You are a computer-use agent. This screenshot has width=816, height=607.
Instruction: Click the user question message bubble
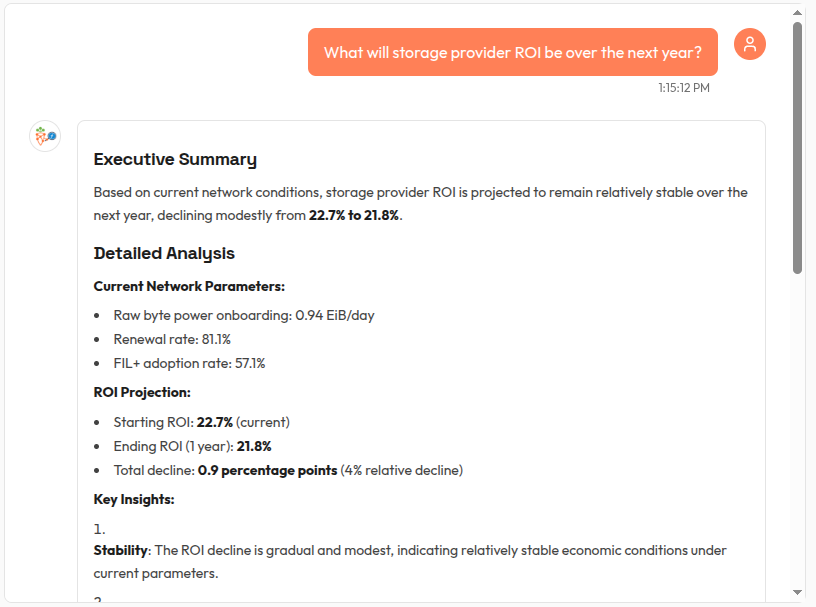(x=512, y=53)
